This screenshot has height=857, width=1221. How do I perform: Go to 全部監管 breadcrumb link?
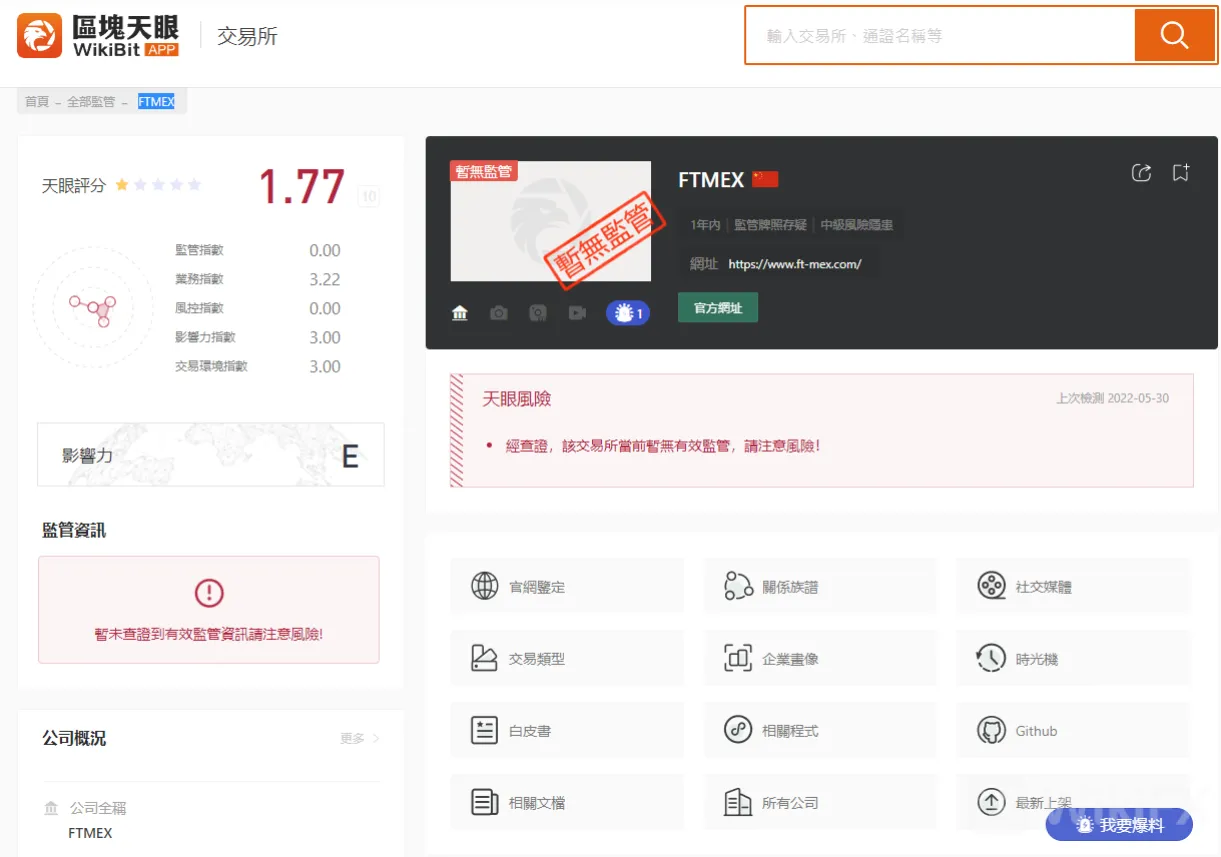pyautogui.click(x=91, y=102)
